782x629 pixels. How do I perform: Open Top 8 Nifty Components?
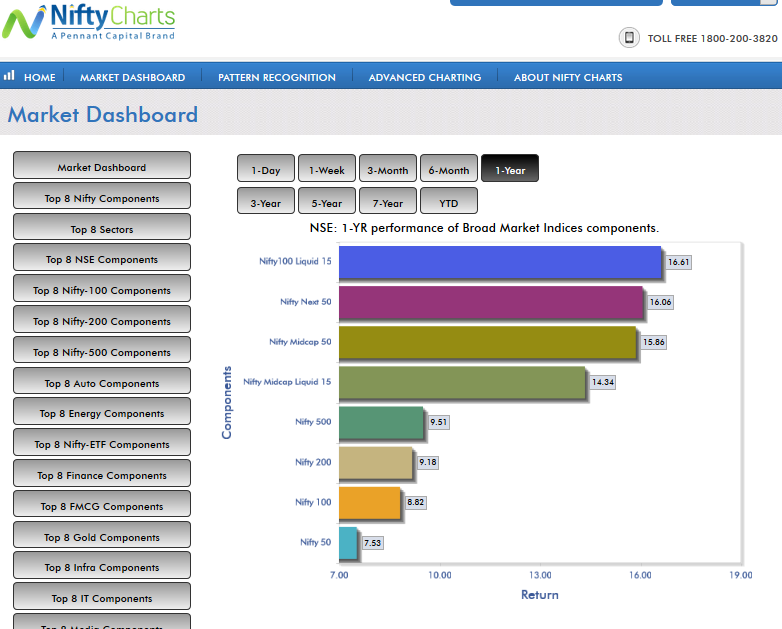point(102,196)
